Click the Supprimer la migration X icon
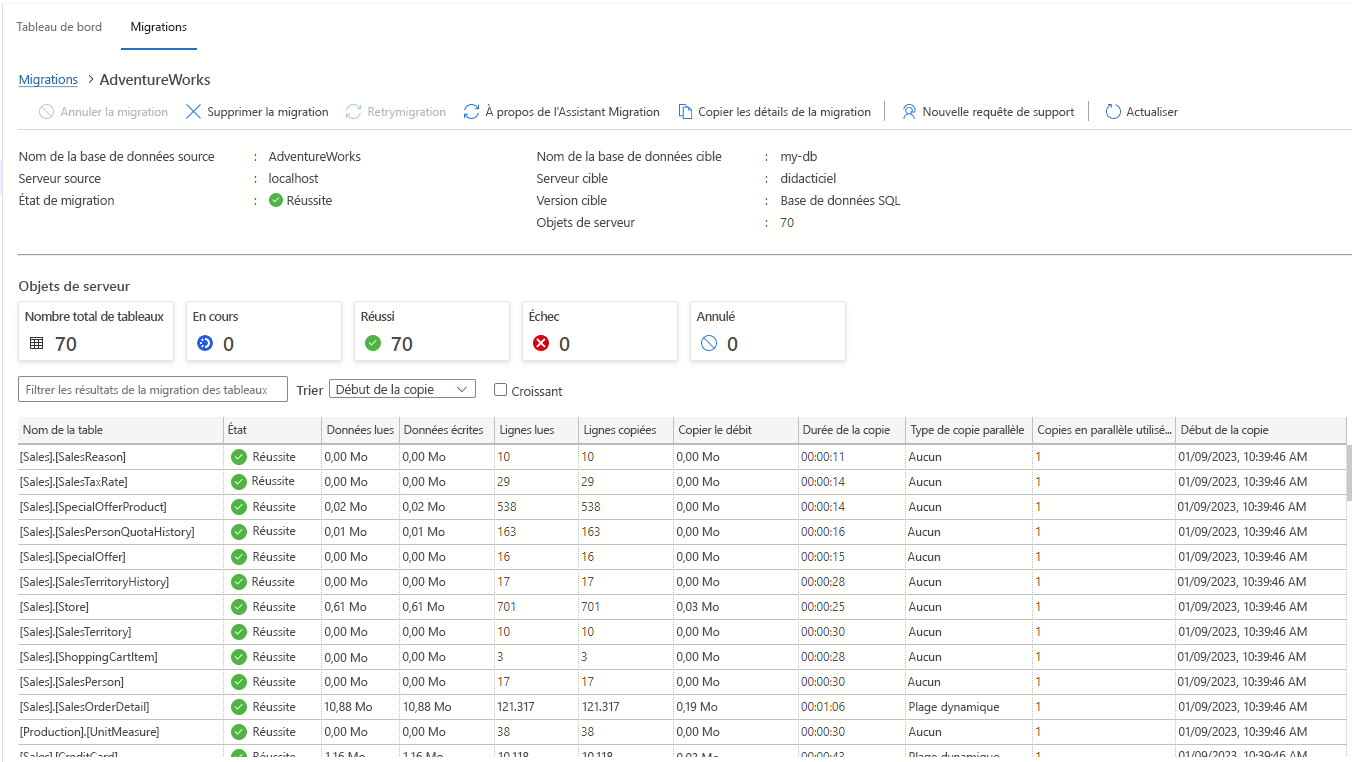1352x762 pixels. (x=193, y=112)
